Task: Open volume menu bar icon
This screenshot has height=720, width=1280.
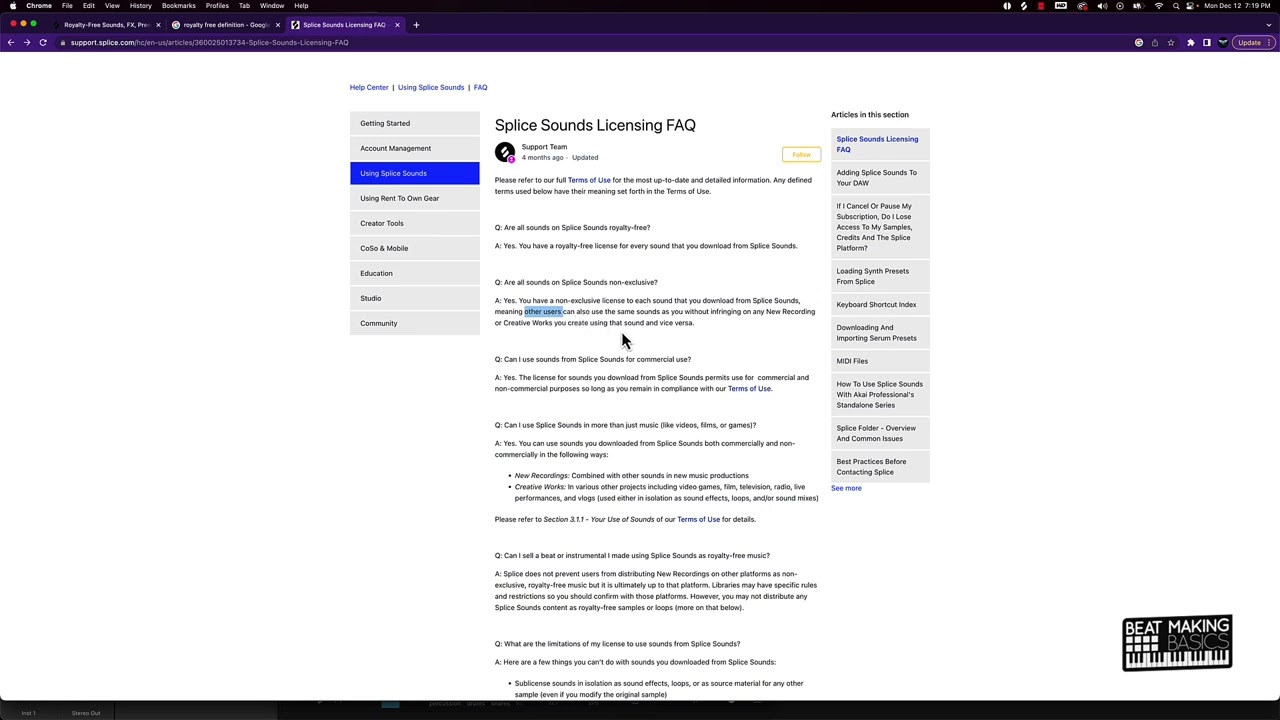Action: click(x=1102, y=6)
